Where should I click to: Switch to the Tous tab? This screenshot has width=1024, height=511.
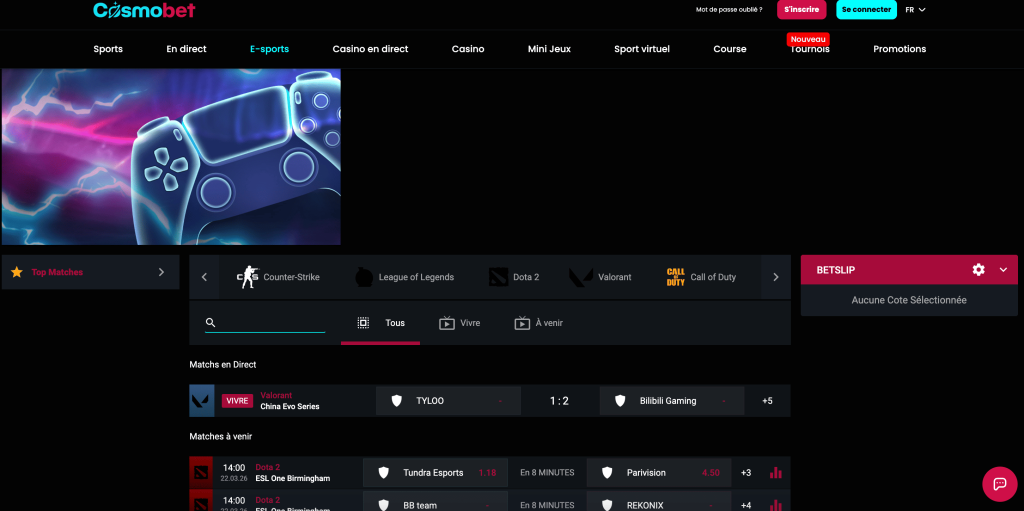(x=380, y=323)
